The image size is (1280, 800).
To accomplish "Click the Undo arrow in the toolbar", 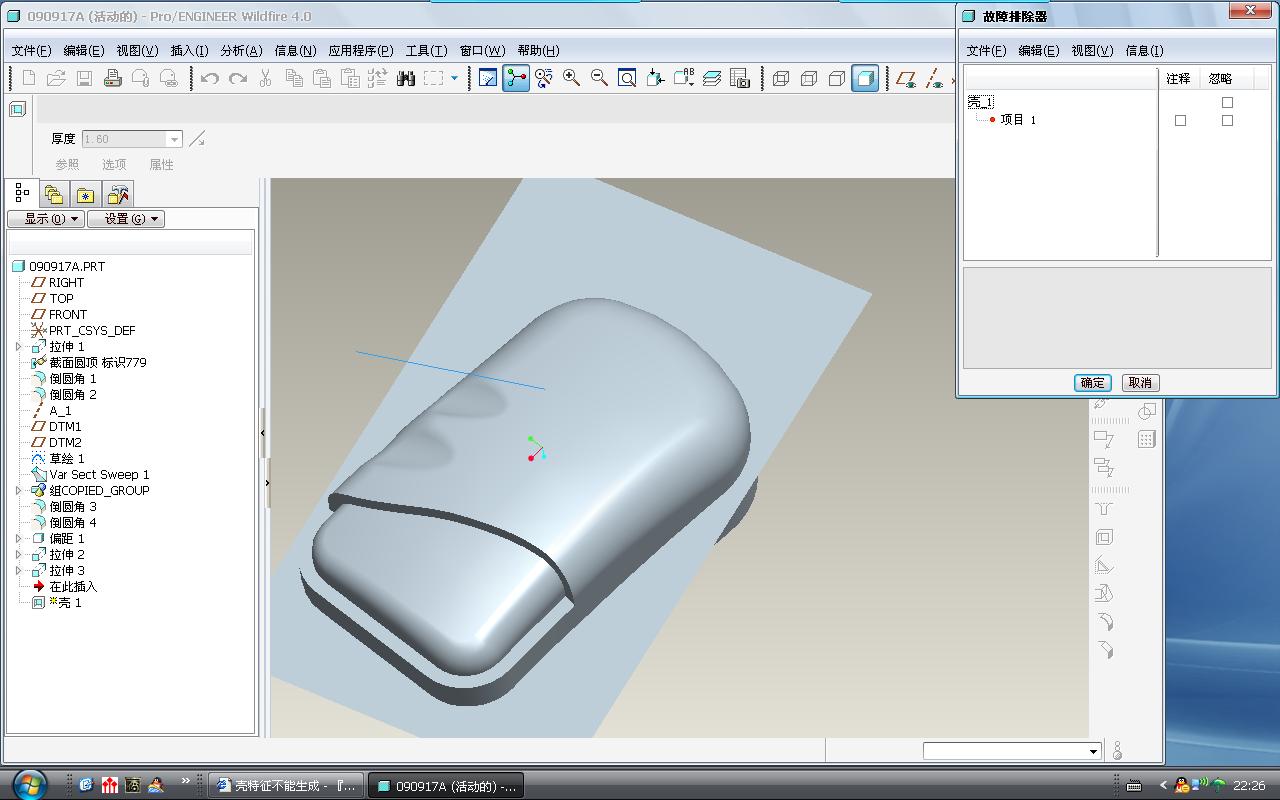I will (210, 78).
